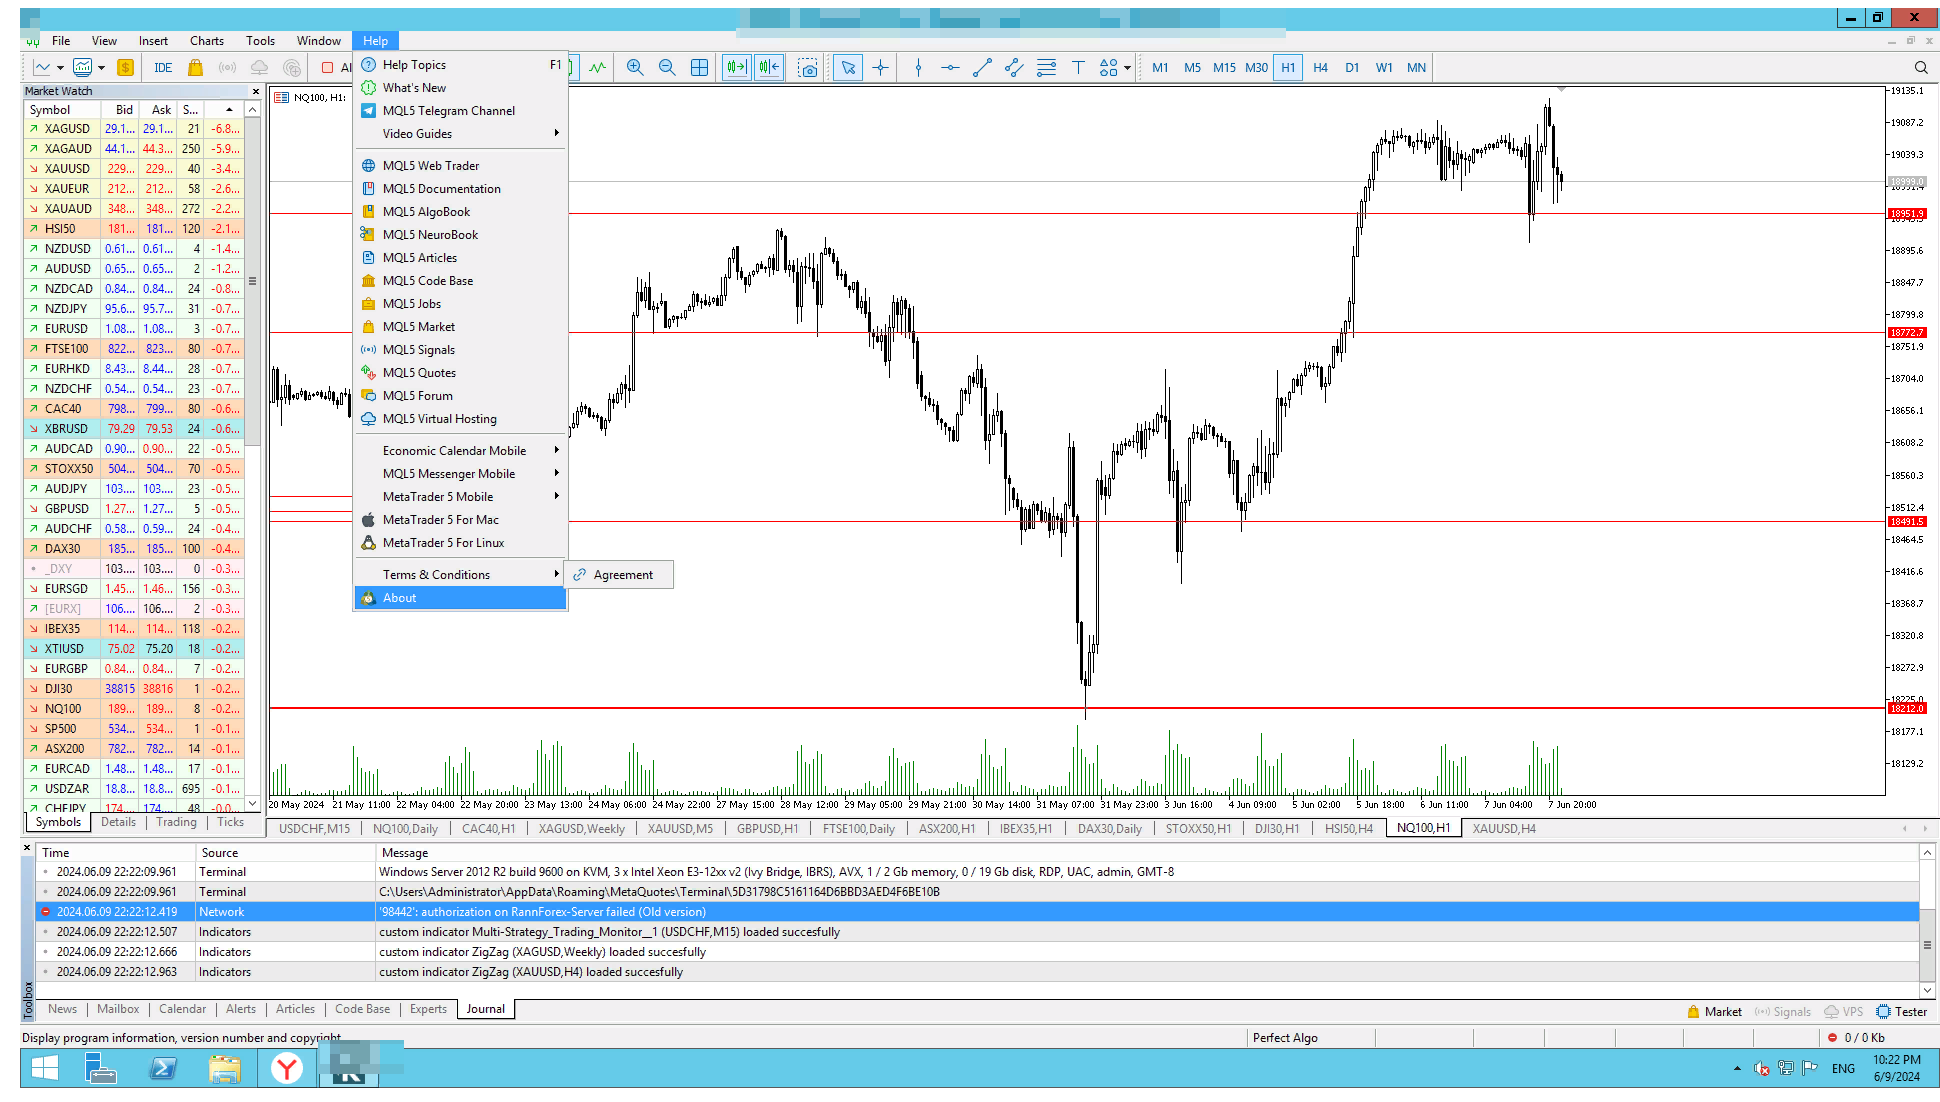Open profiles dropdown arrow
This screenshot has width=1940, height=1102.
[101, 68]
